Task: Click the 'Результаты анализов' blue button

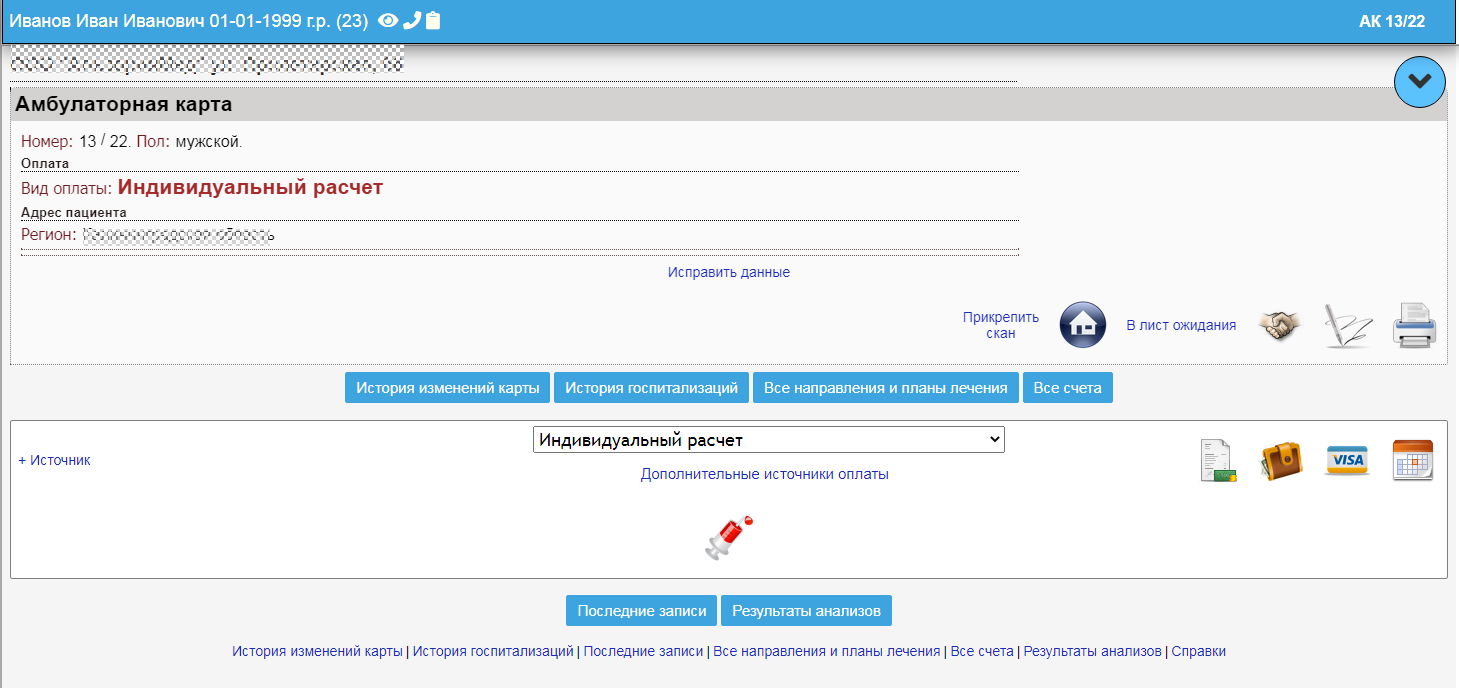Action: (x=806, y=611)
